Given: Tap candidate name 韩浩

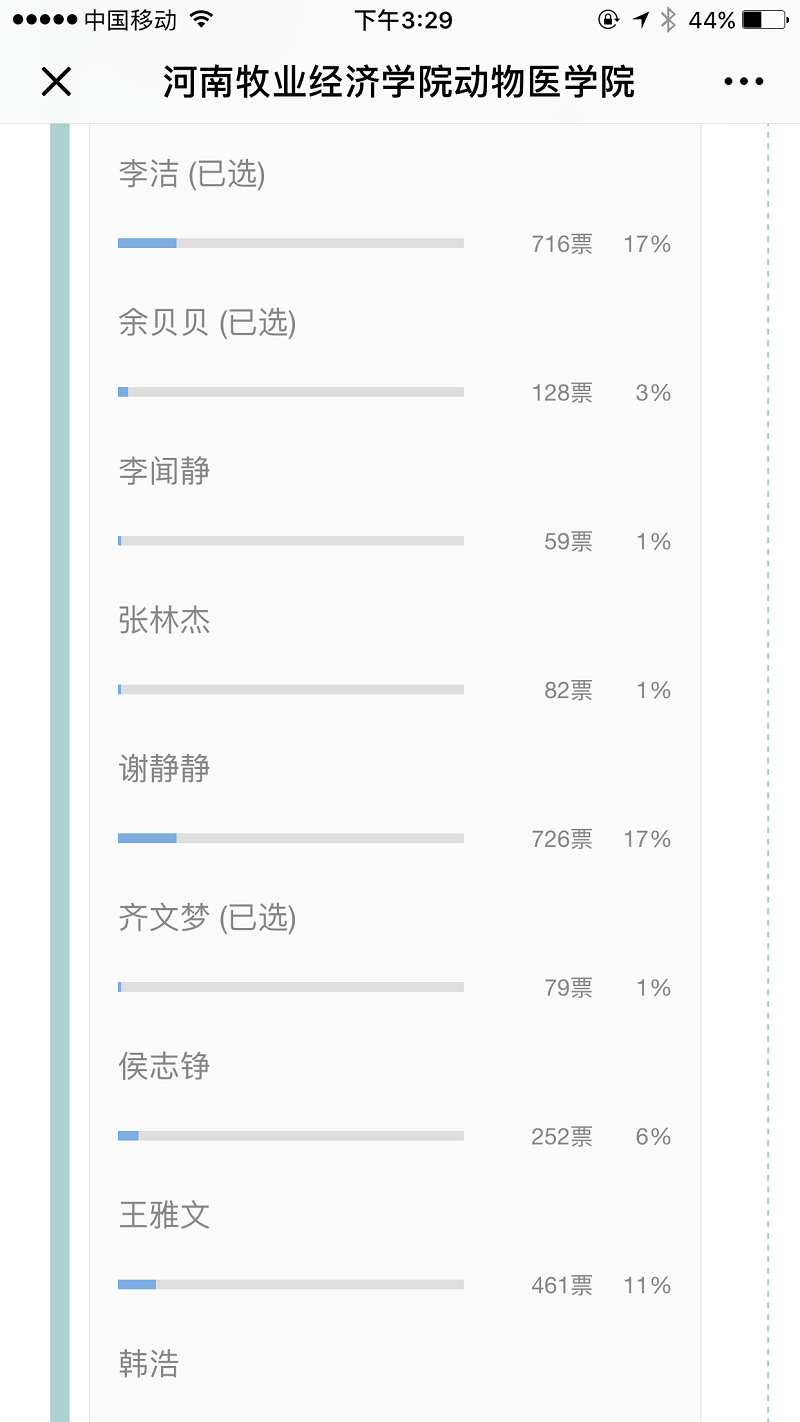Looking at the screenshot, I should (149, 1364).
